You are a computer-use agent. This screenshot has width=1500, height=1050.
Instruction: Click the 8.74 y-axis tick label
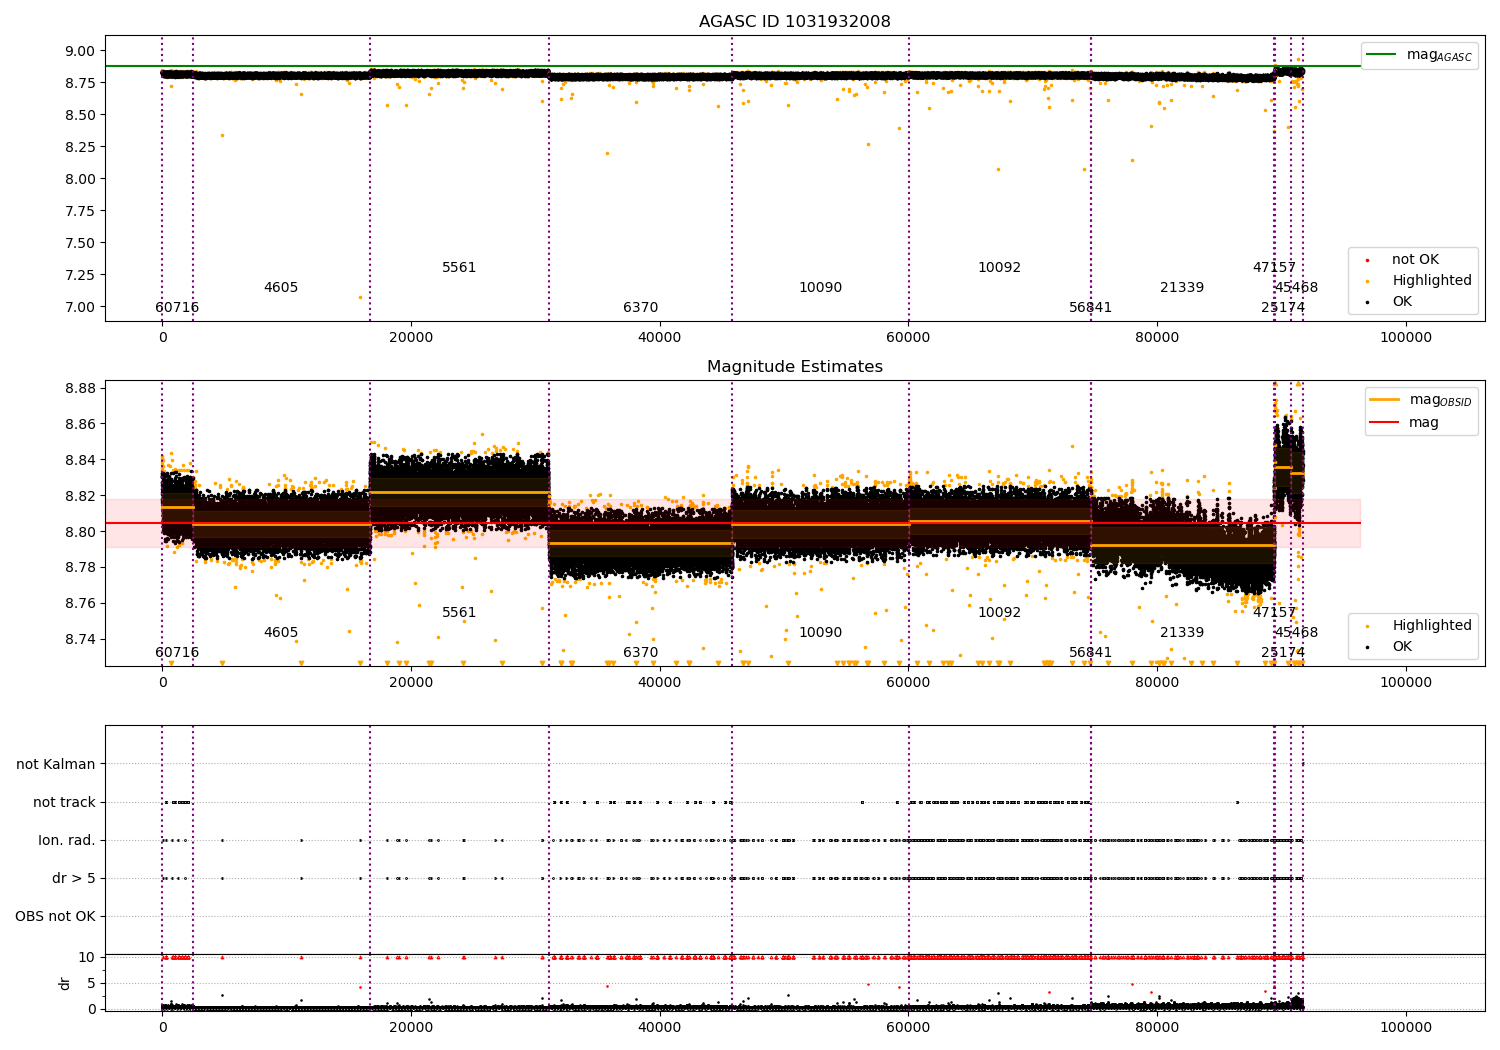tap(80, 639)
